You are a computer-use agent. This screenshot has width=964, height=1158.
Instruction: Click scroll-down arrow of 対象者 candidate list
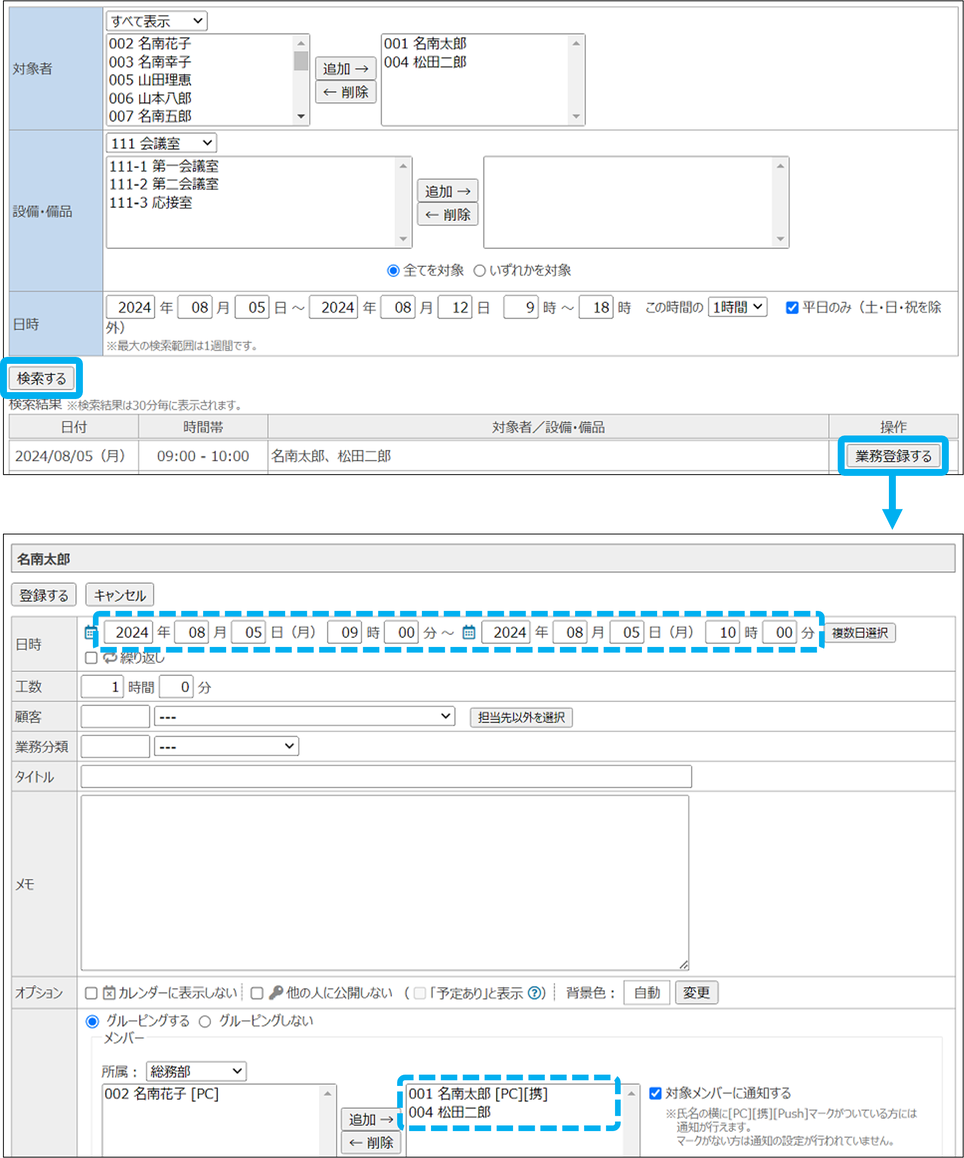pyautogui.click(x=301, y=117)
